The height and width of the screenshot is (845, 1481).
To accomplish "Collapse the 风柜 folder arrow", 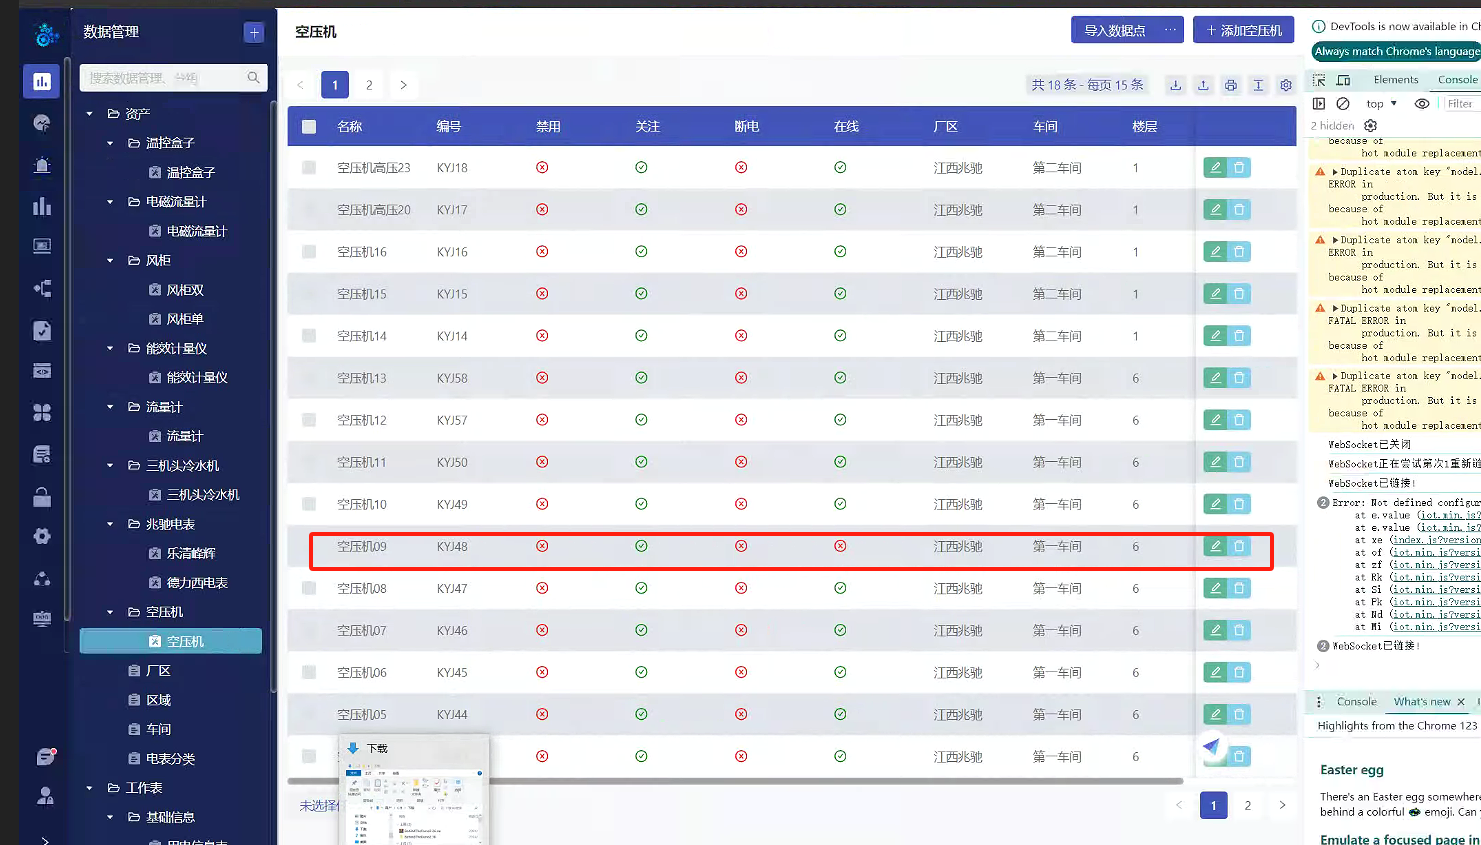I will (x=110, y=261).
